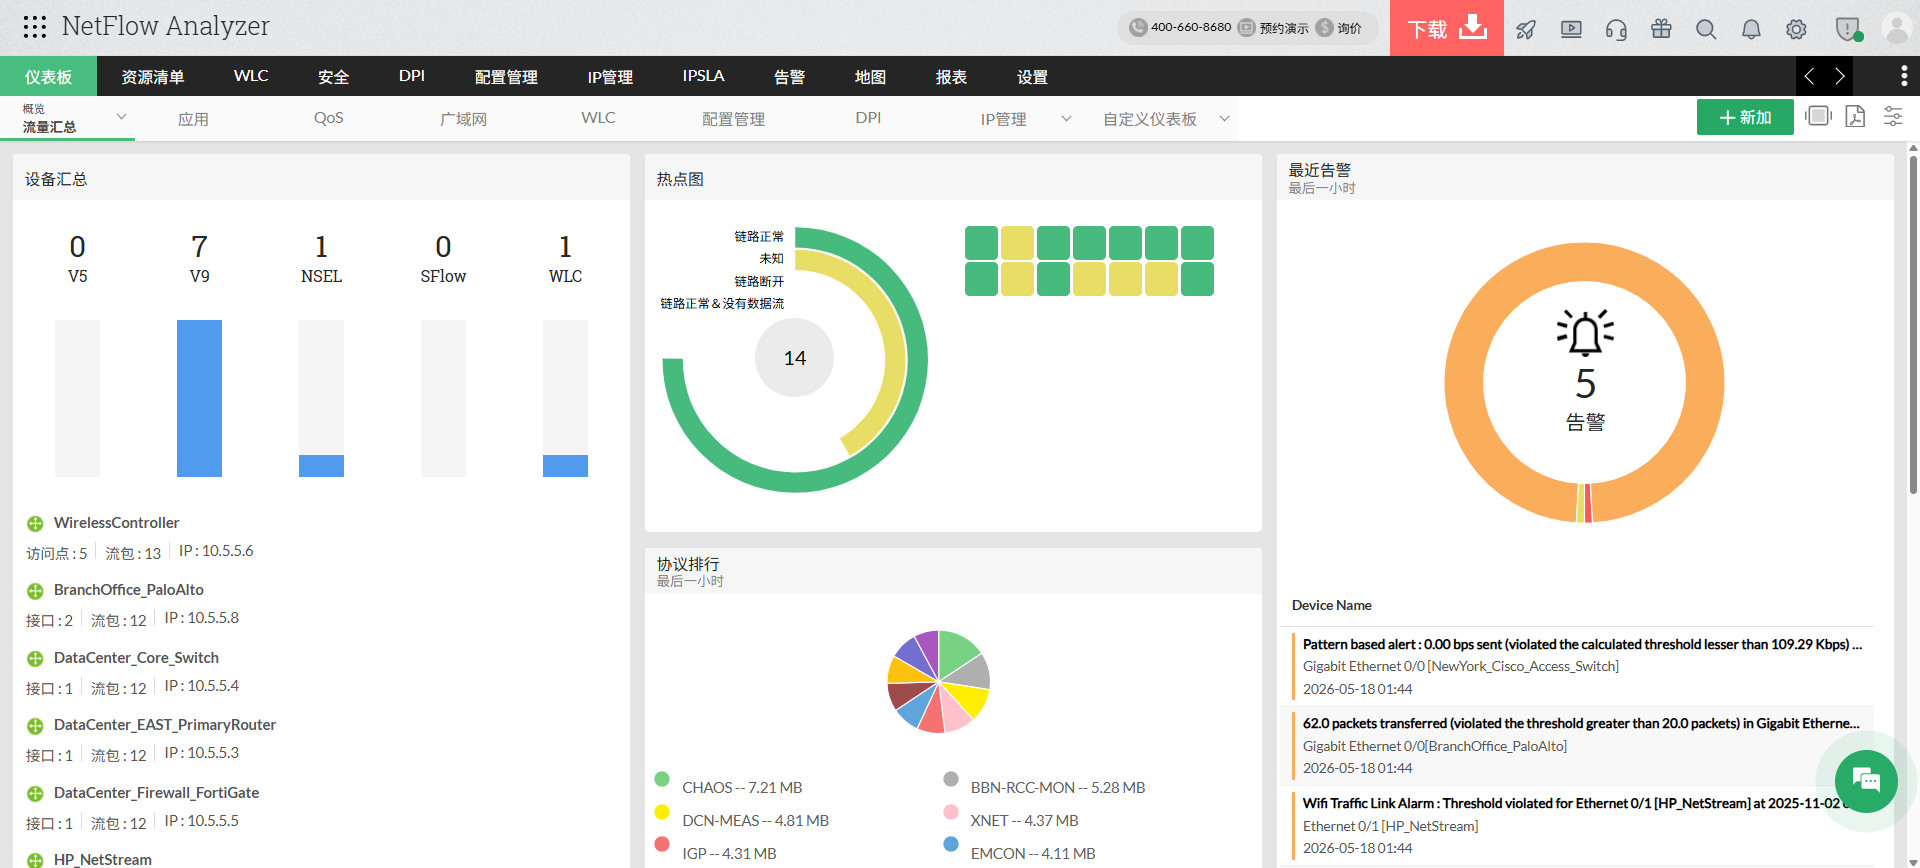This screenshot has height=868, width=1920.
Task: Open the Pattern based alert entry
Action: click(1582, 644)
